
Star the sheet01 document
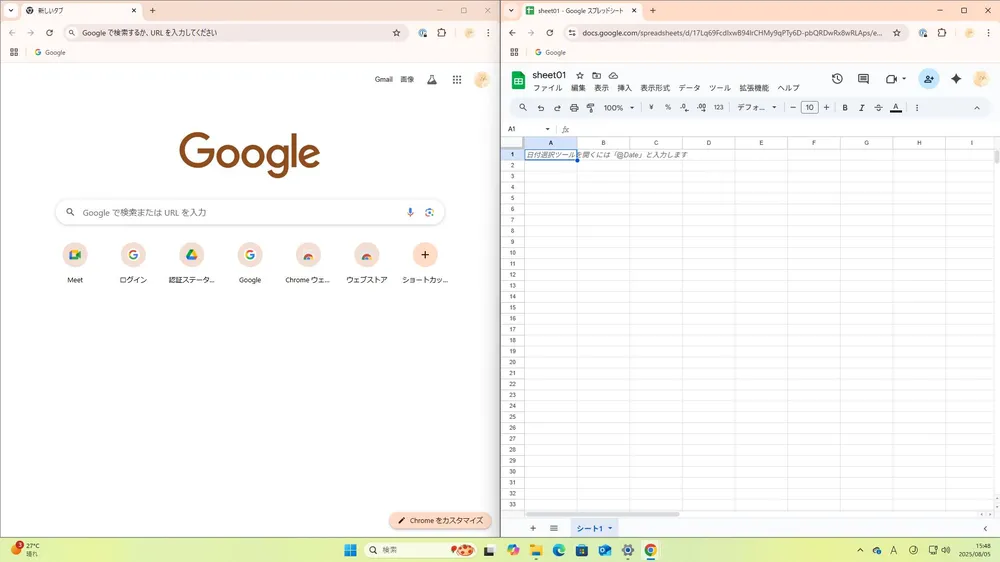580,75
